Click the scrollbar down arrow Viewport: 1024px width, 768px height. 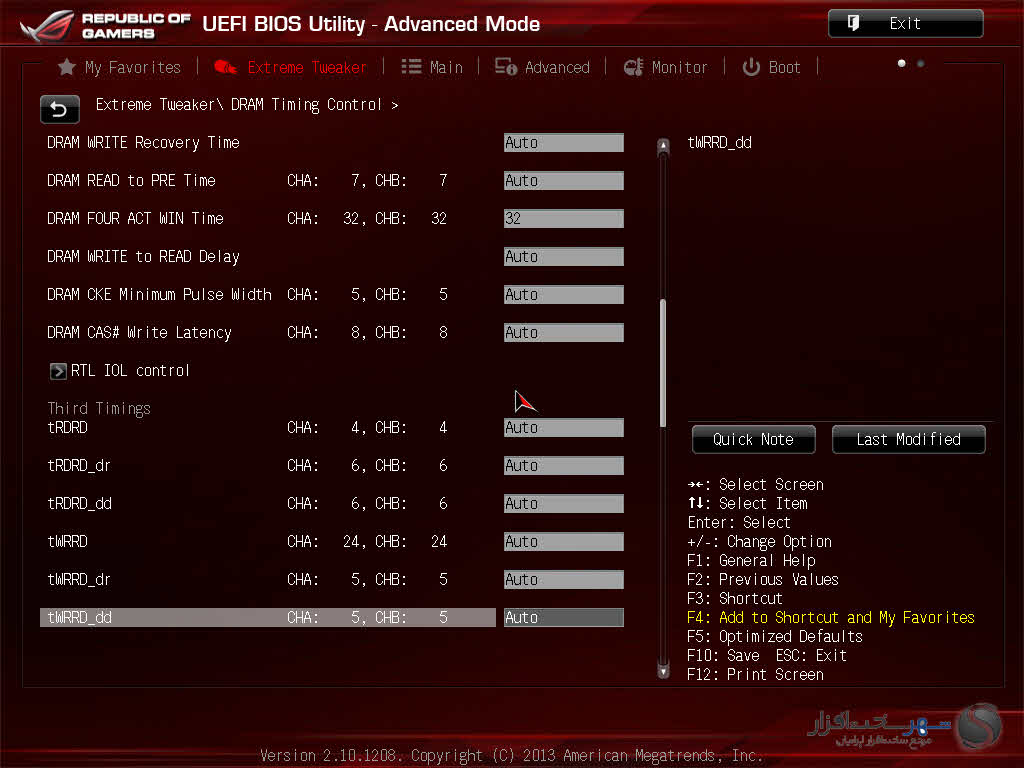[662, 671]
